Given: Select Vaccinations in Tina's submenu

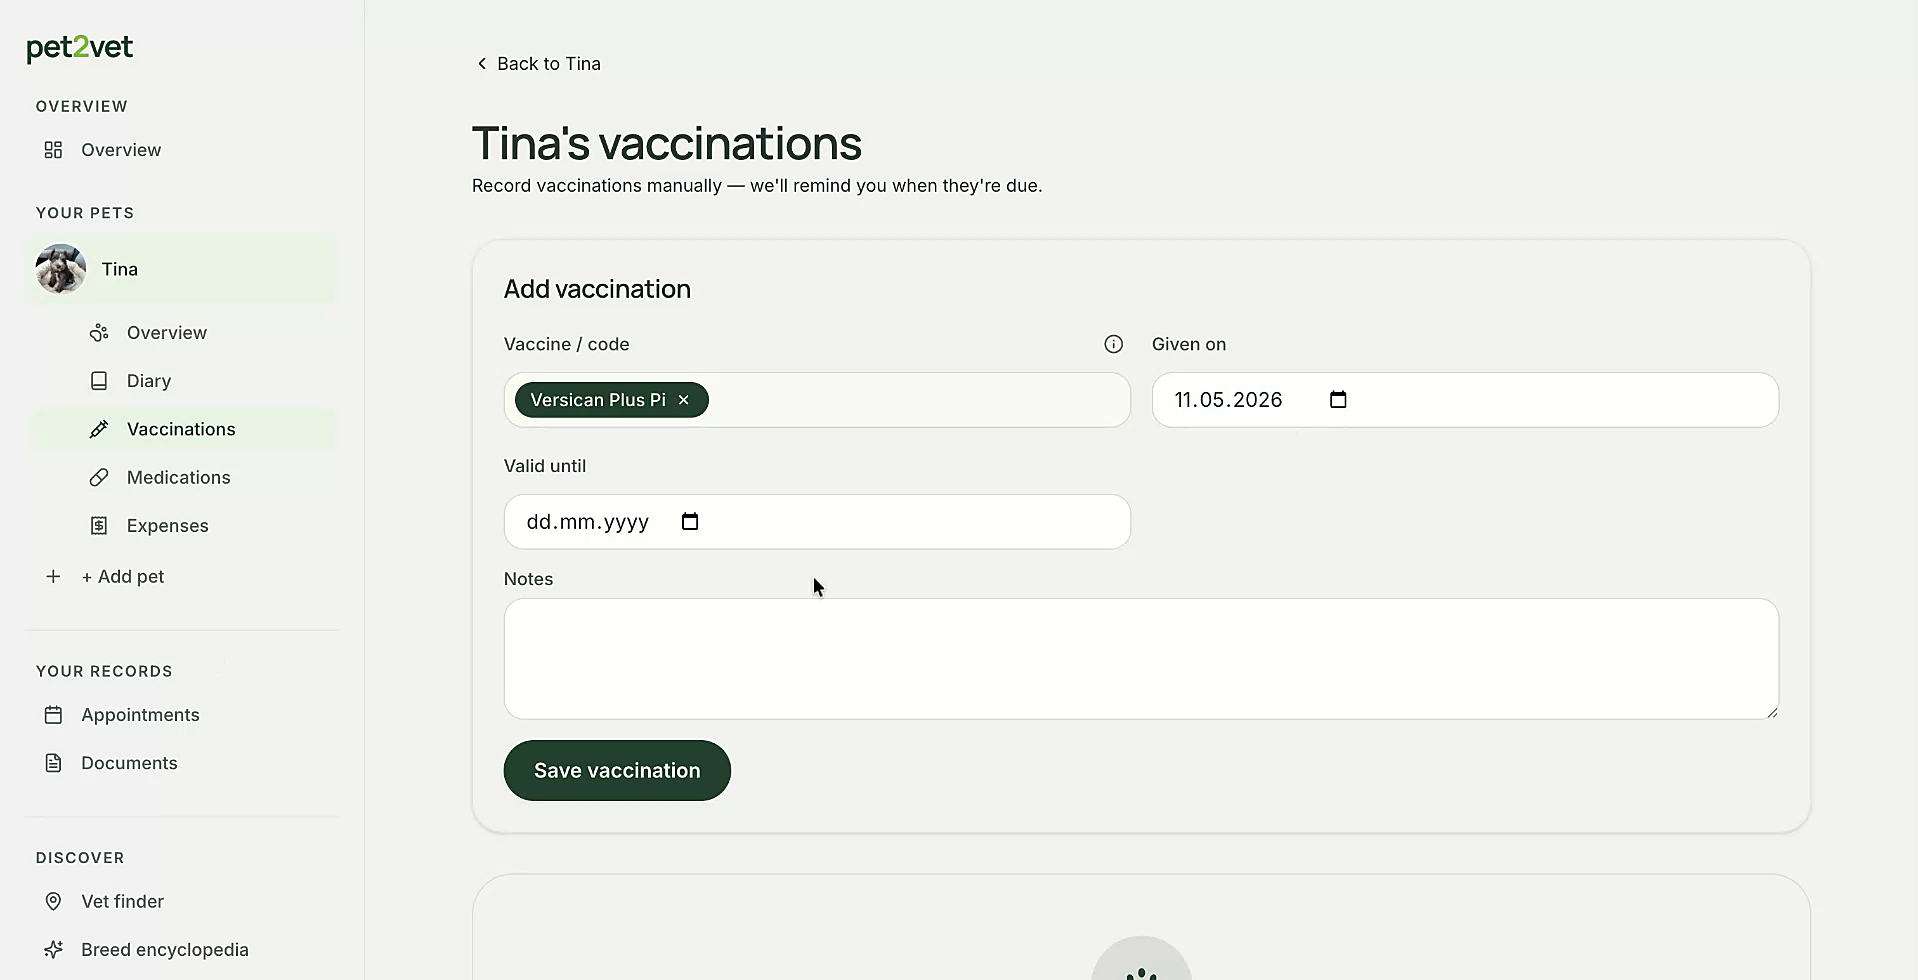Looking at the screenshot, I should 183,429.
